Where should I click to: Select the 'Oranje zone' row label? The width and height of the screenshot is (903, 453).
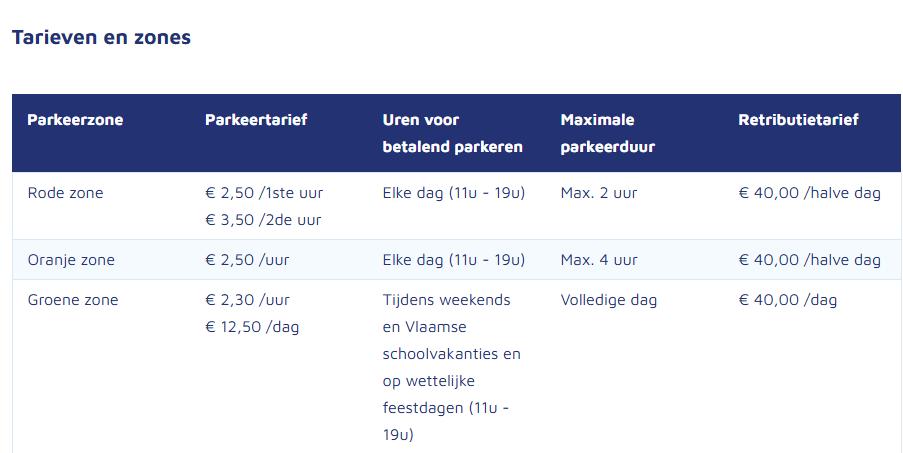[x=71, y=260]
